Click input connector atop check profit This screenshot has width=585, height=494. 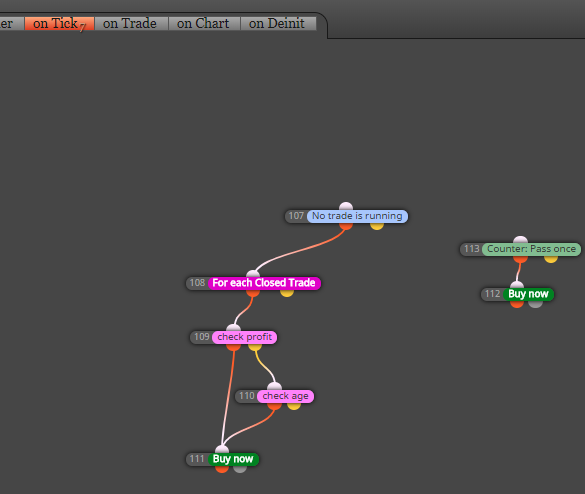(234, 328)
